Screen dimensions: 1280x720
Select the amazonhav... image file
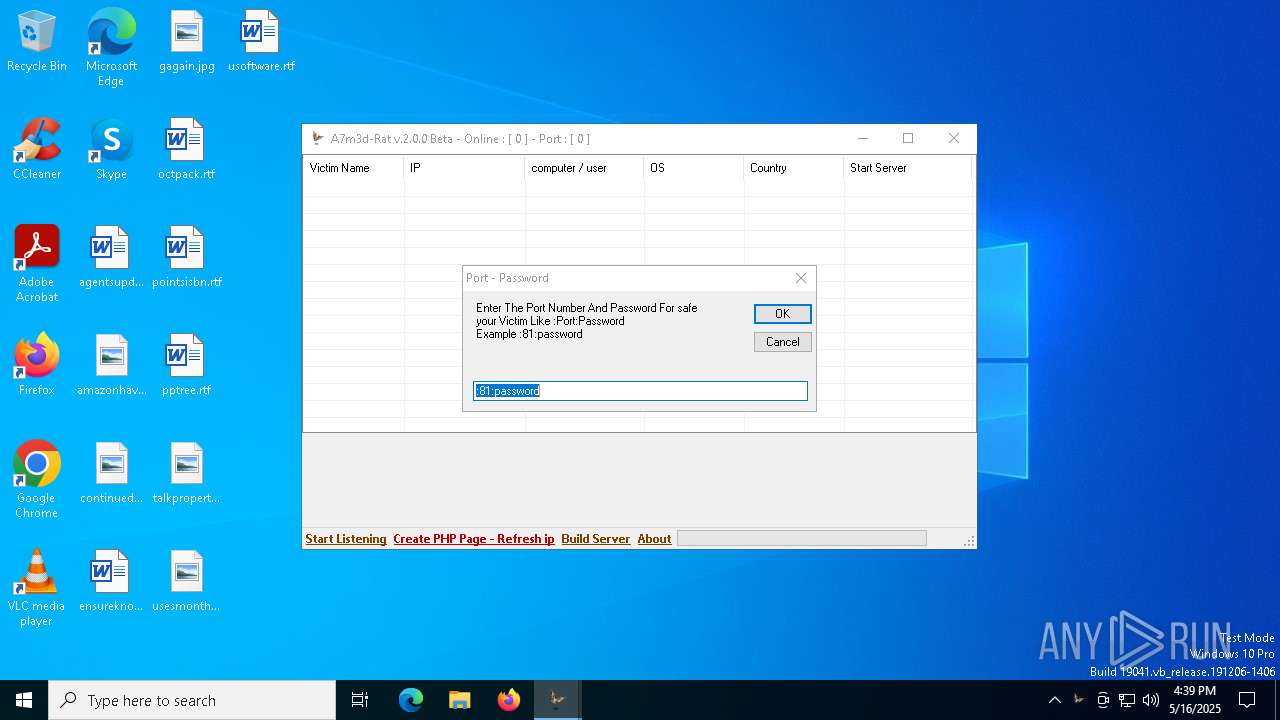point(111,366)
